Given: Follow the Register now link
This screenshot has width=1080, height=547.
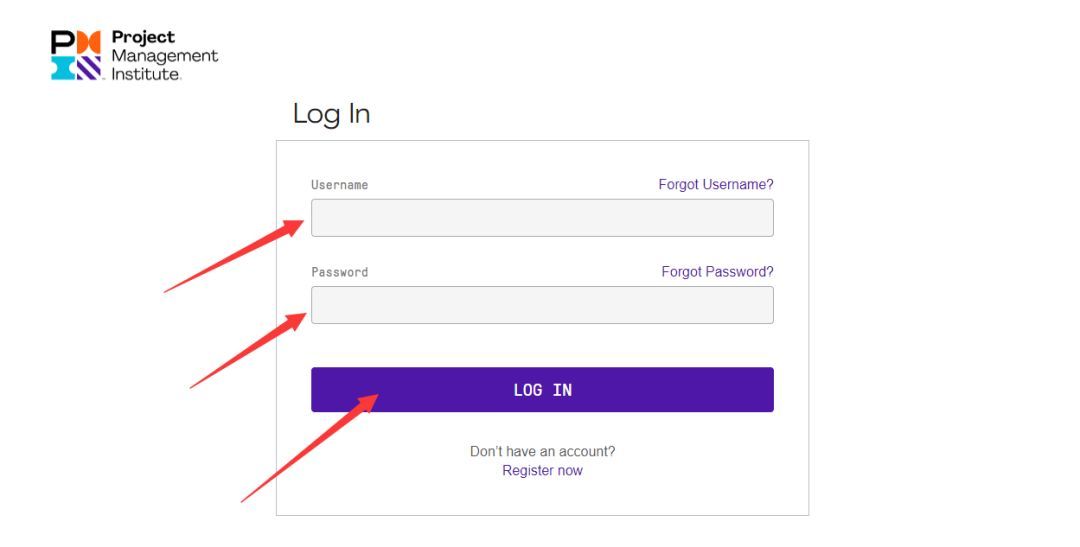Looking at the screenshot, I should point(542,470).
